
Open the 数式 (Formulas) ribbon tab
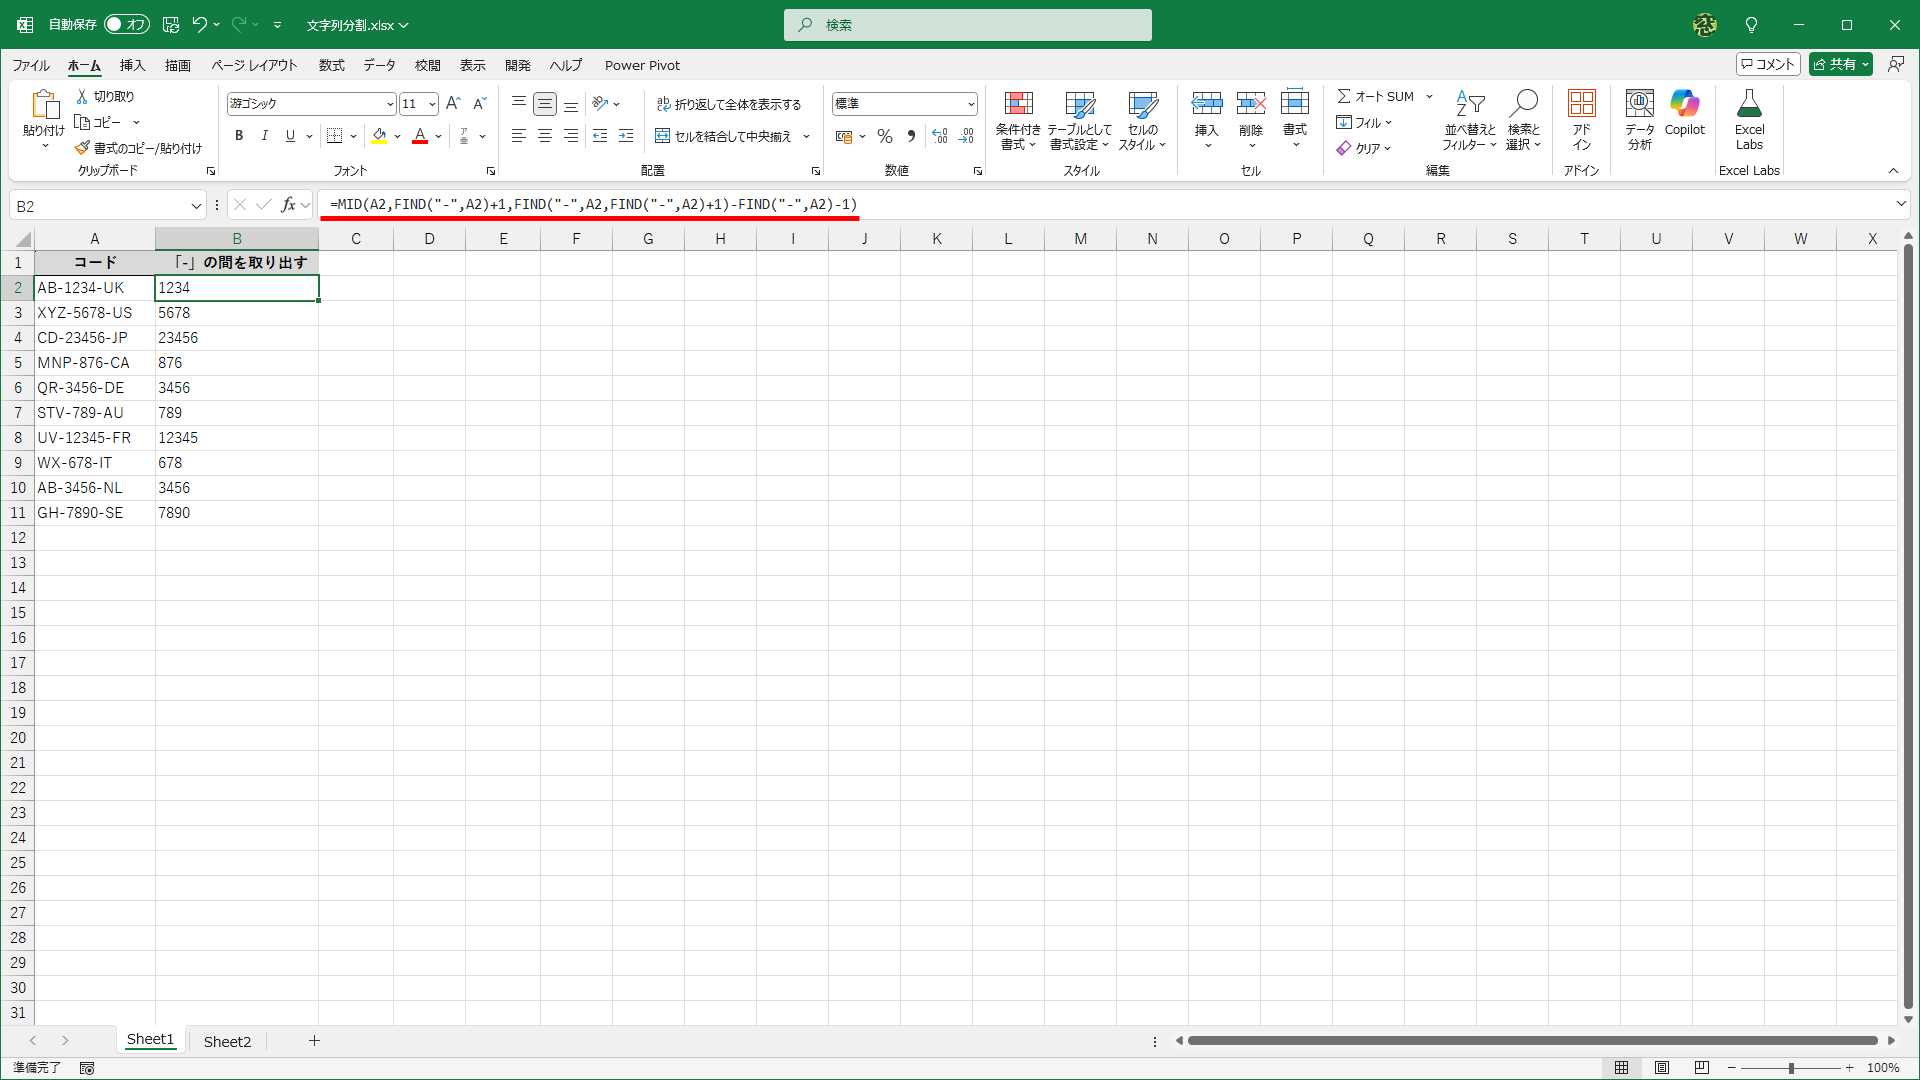tap(331, 65)
